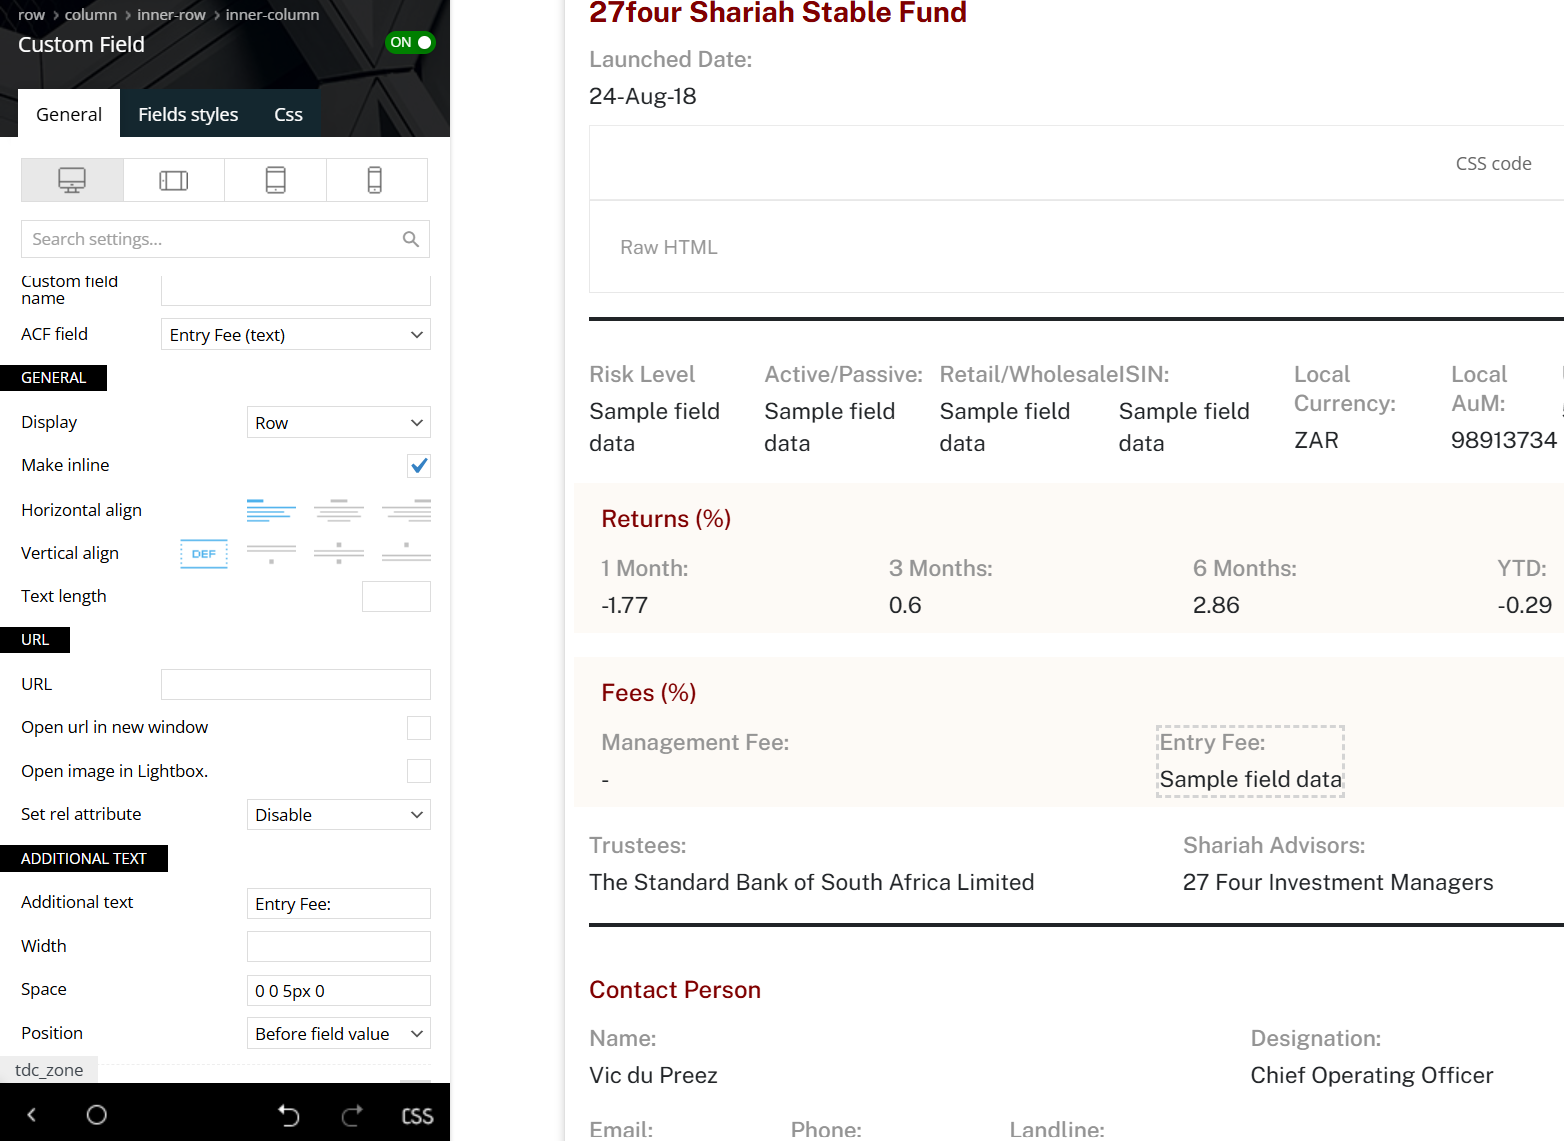Click the circle icon in bottom bar
This screenshot has width=1564, height=1141.
(97, 1115)
